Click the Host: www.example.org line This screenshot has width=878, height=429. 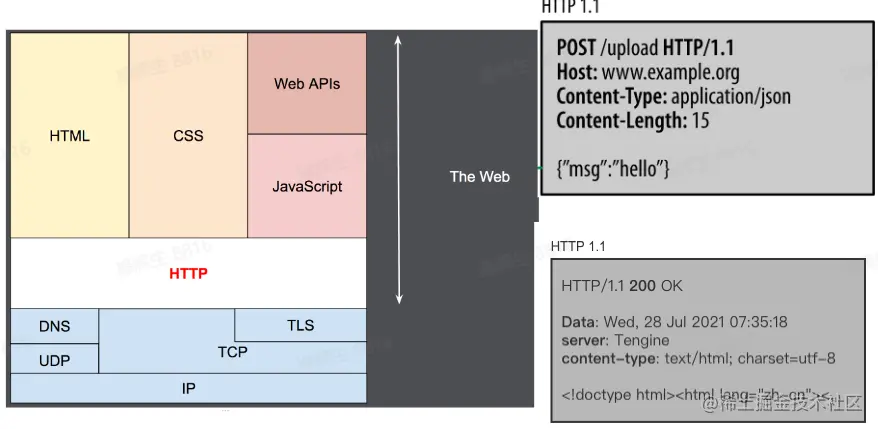coord(647,72)
